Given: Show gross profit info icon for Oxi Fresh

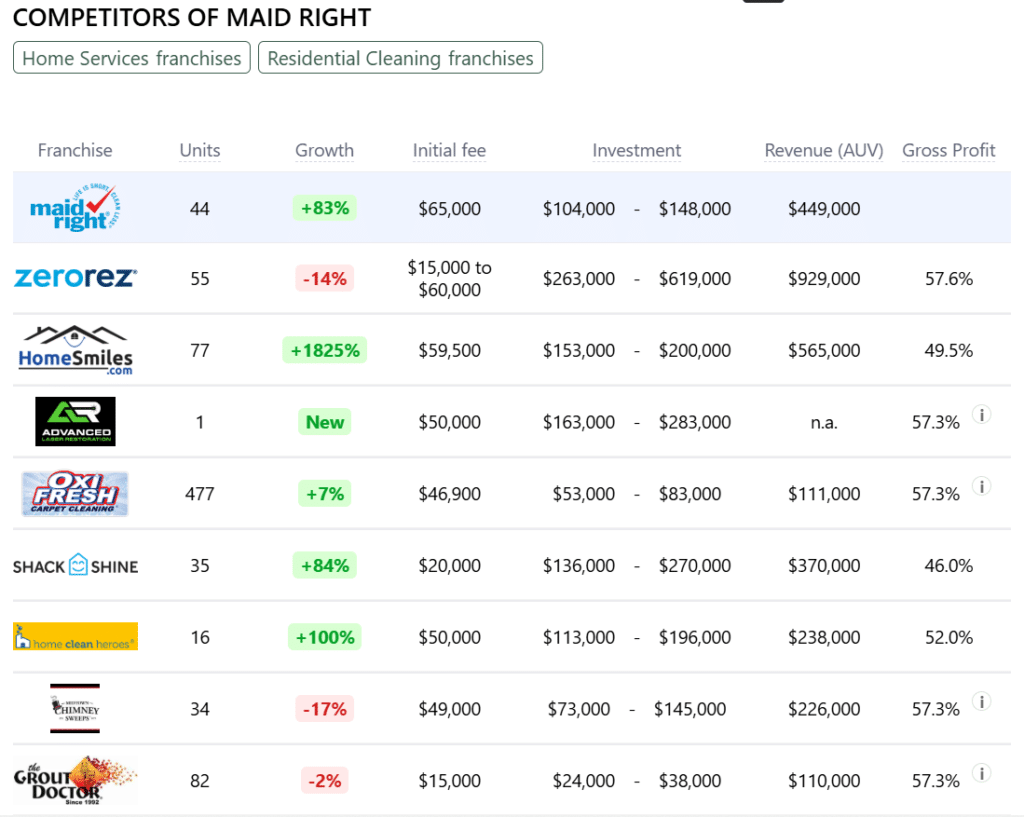Looking at the screenshot, I should (x=982, y=486).
